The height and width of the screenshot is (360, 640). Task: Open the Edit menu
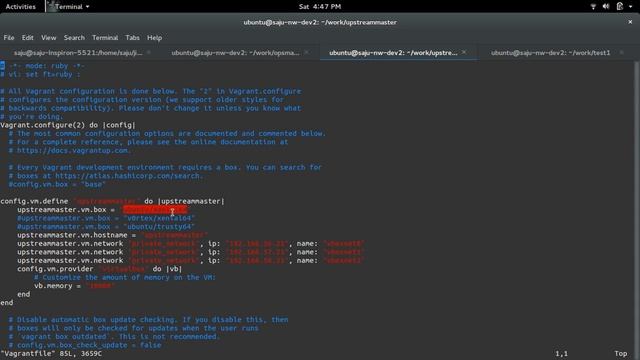point(27,38)
